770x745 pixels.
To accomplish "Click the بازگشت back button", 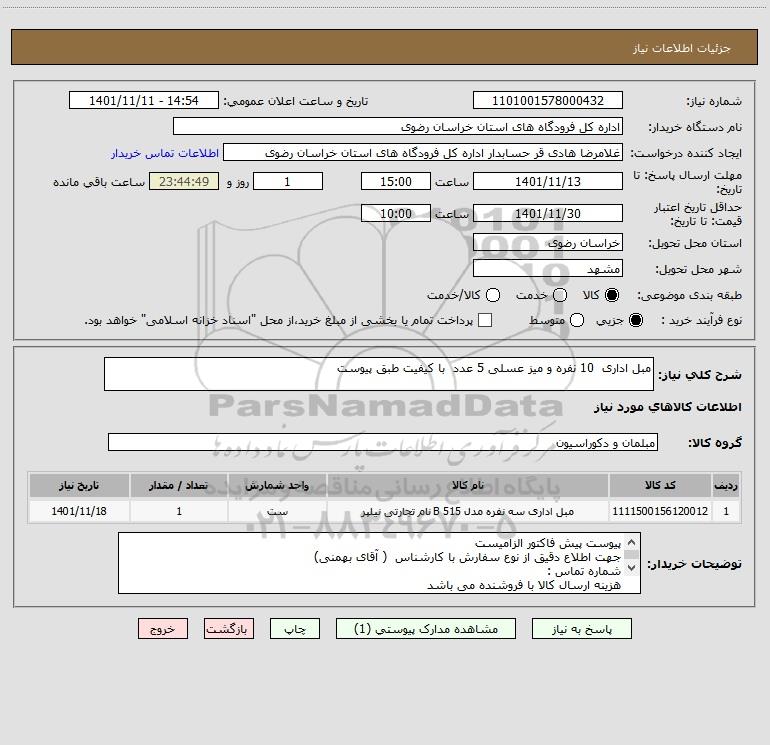I will coord(229,629).
